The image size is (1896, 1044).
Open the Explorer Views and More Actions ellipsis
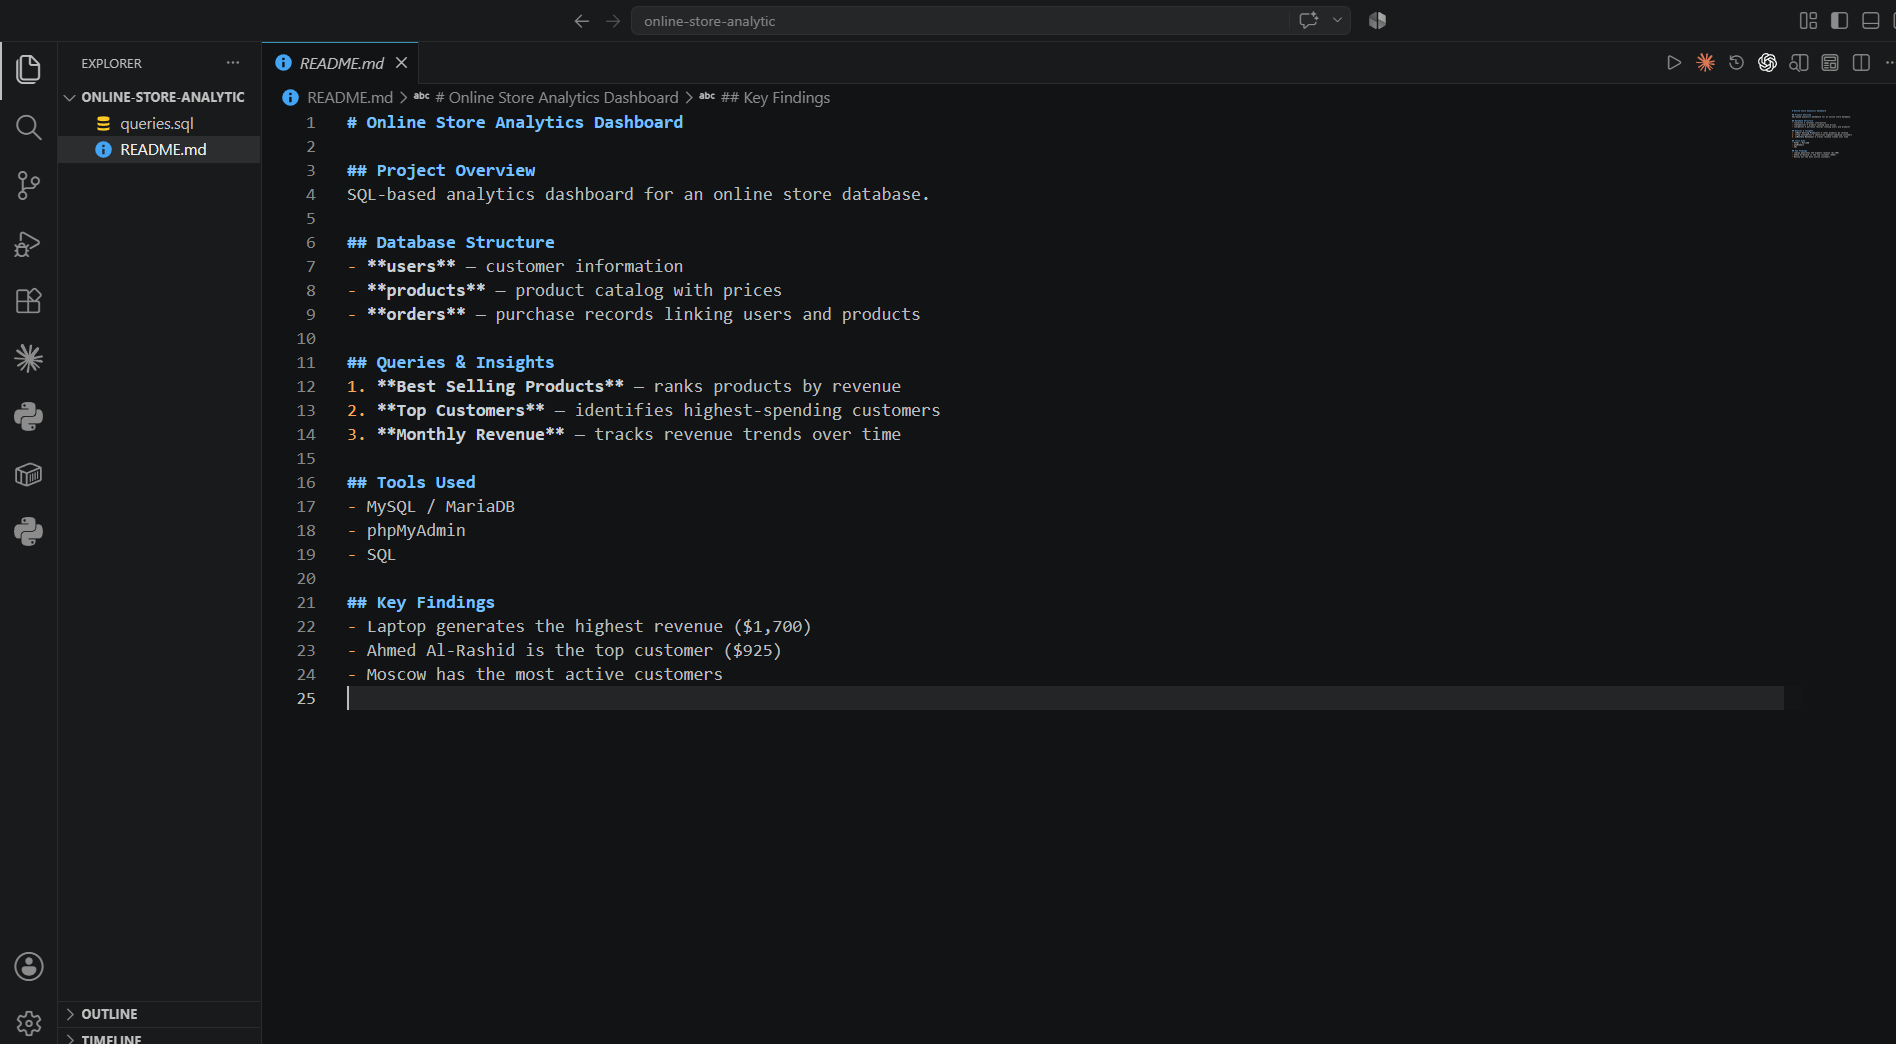pos(233,62)
